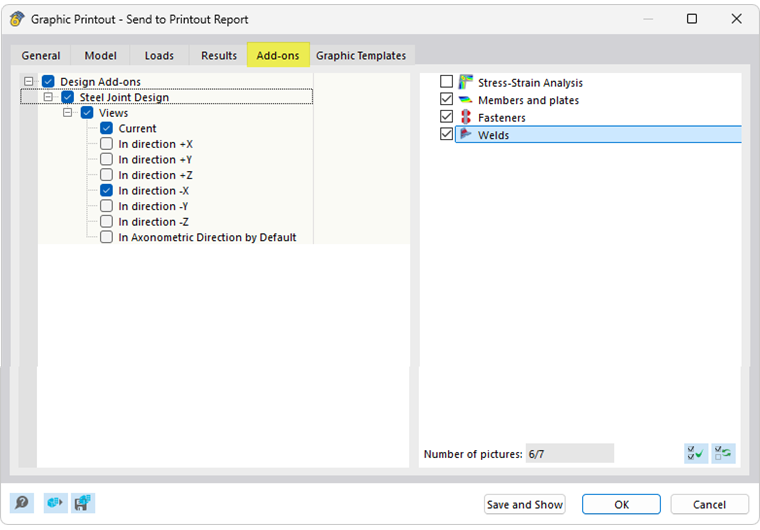Click the Members and plates icon
760x530 pixels.
(x=465, y=100)
